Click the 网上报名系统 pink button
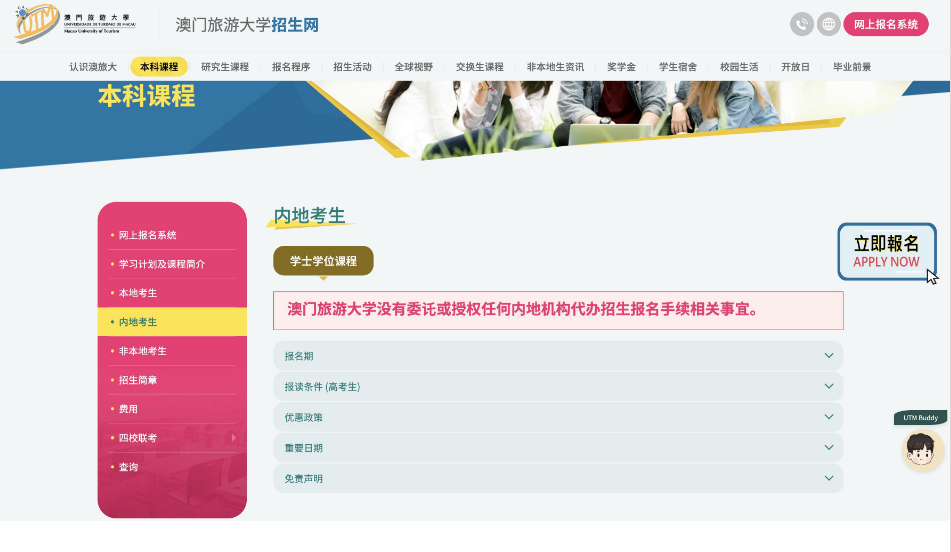Screen dimensions: 951x552 [885, 24]
